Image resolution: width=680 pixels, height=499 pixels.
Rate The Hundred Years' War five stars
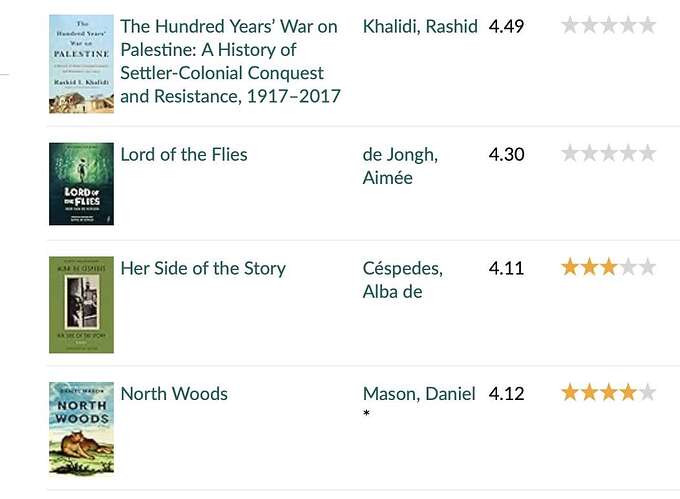coord(647,25)
